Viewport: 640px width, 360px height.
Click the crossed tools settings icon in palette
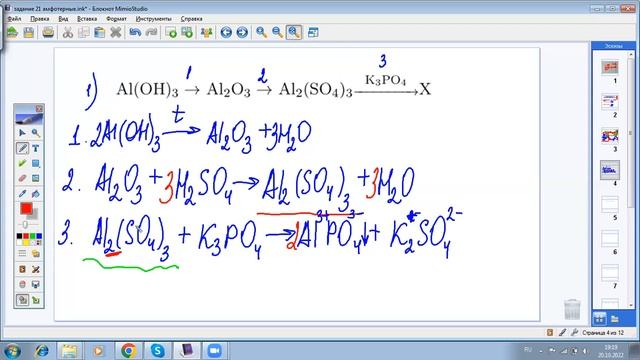(x=36, y=269)
